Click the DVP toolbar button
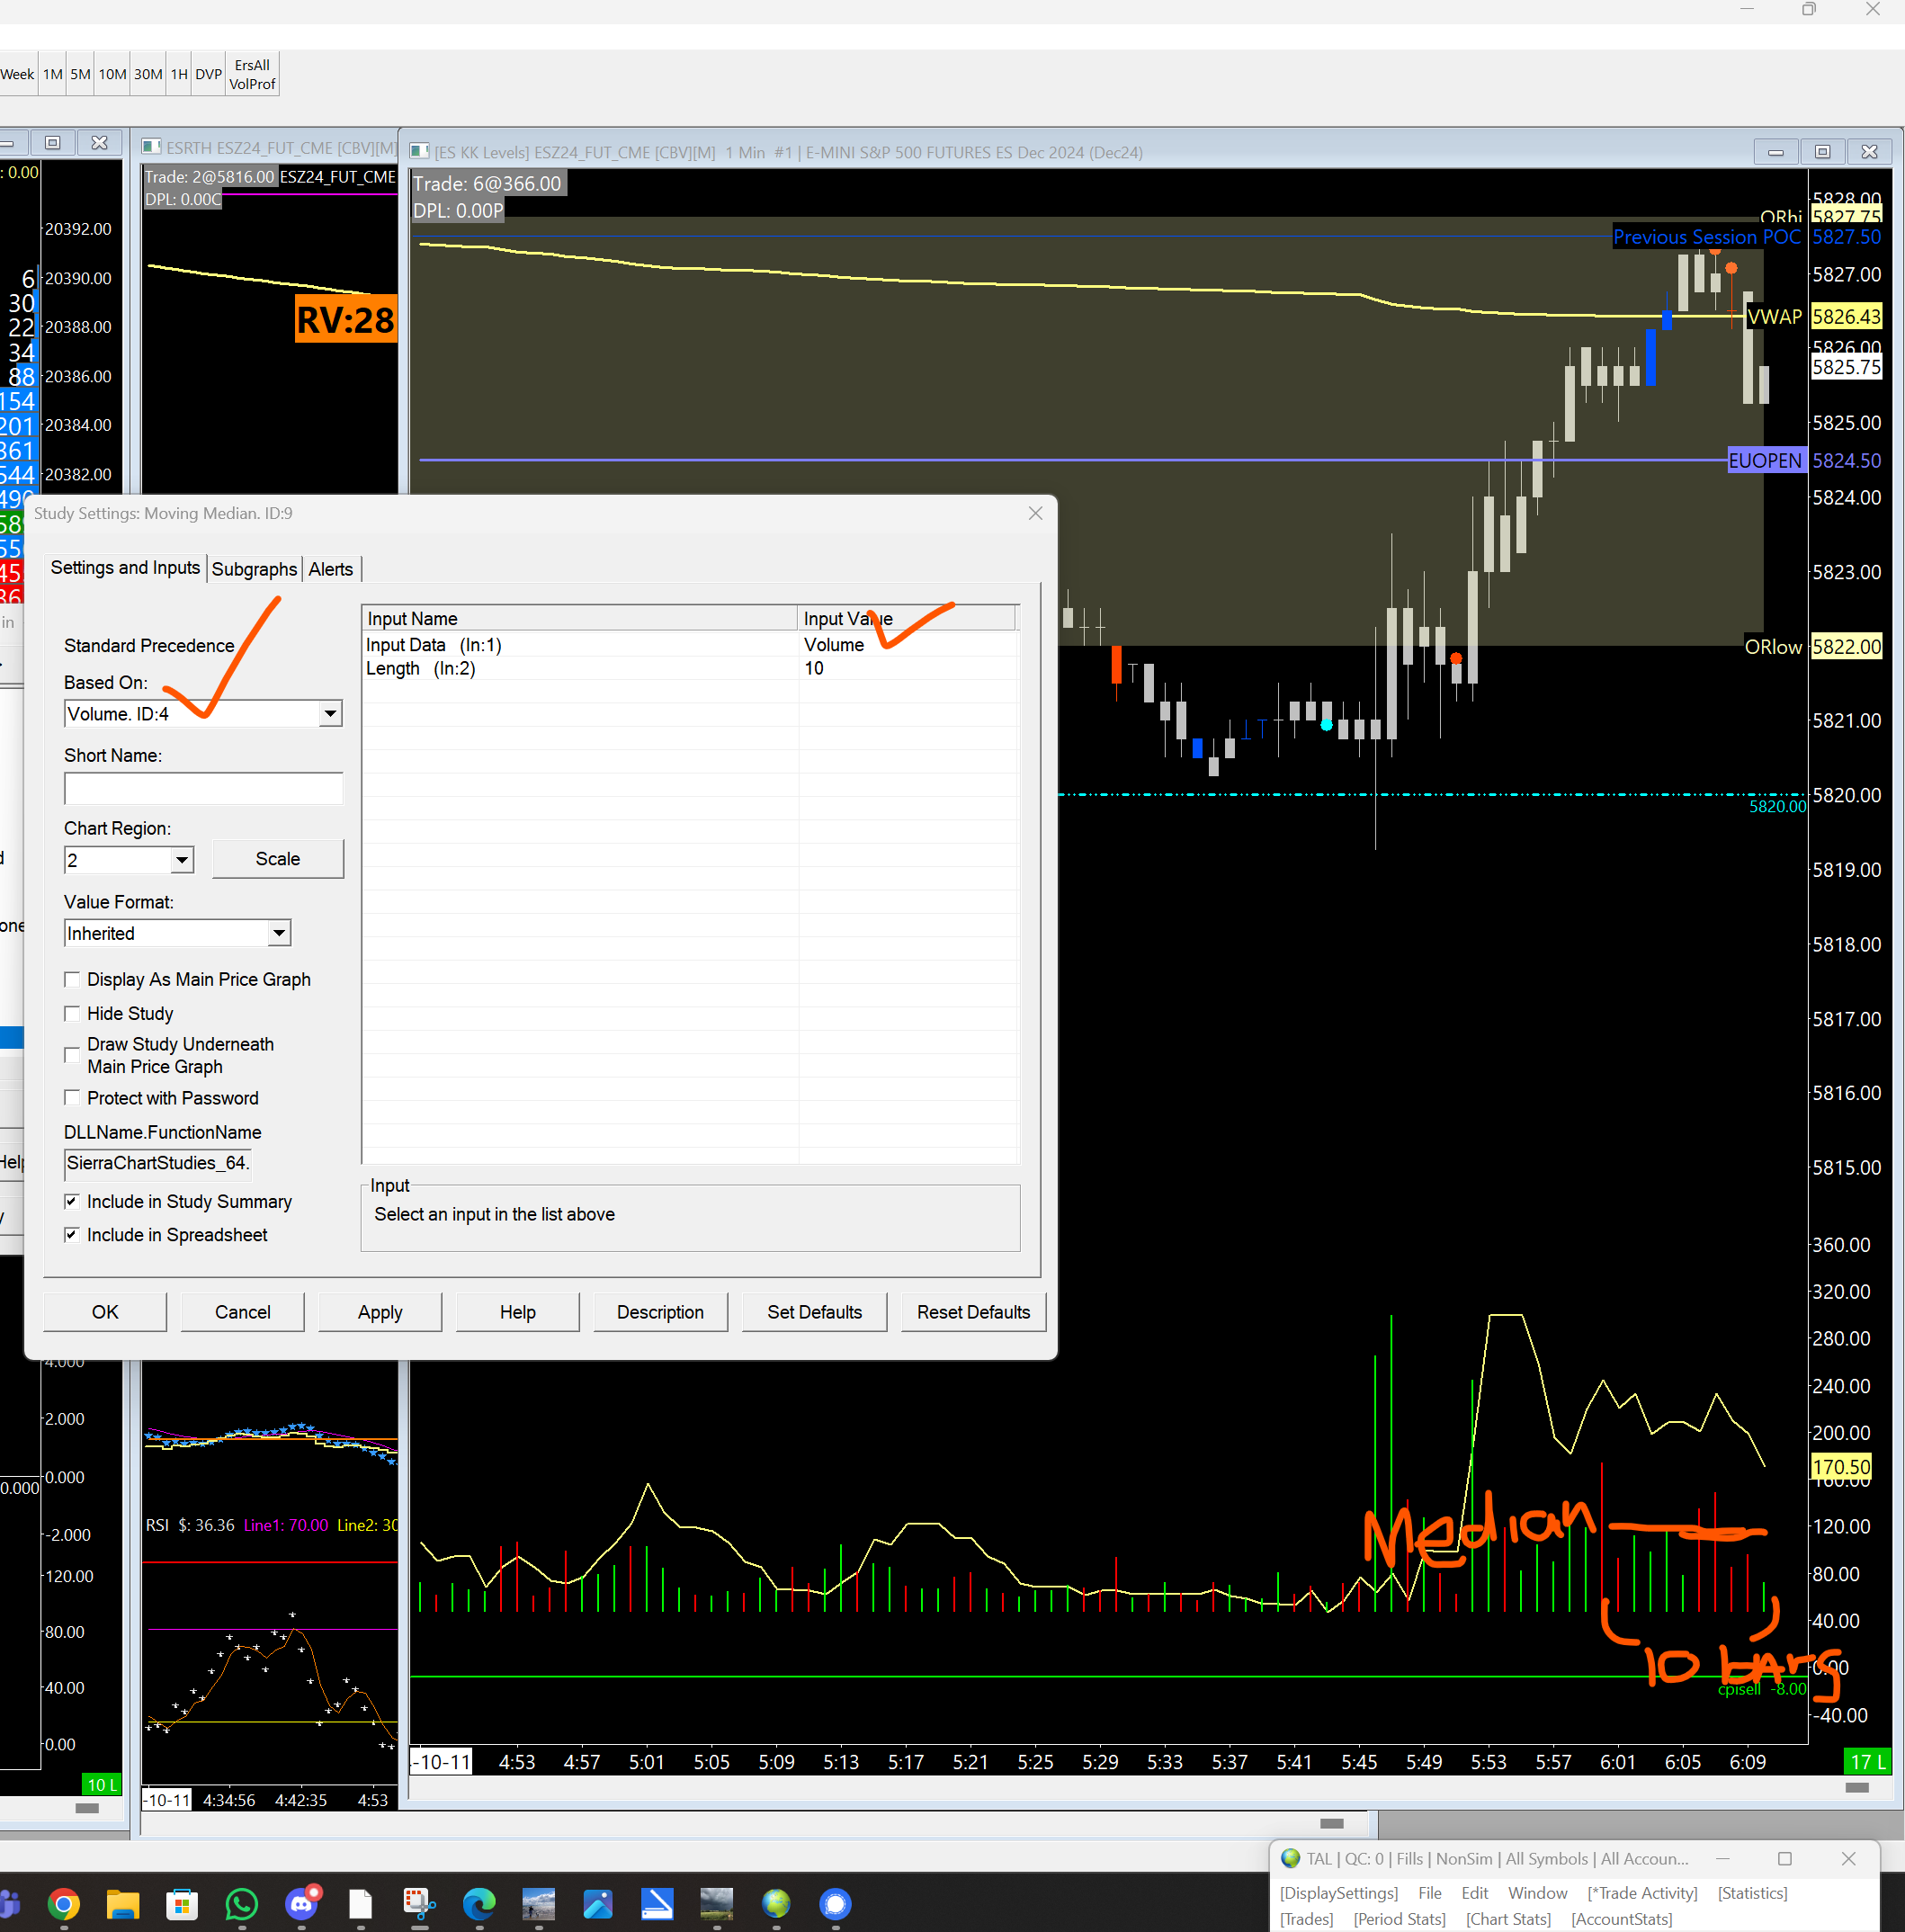Image resolution: width=1905 pixels, height=1932 pixels. pos(208,74)
